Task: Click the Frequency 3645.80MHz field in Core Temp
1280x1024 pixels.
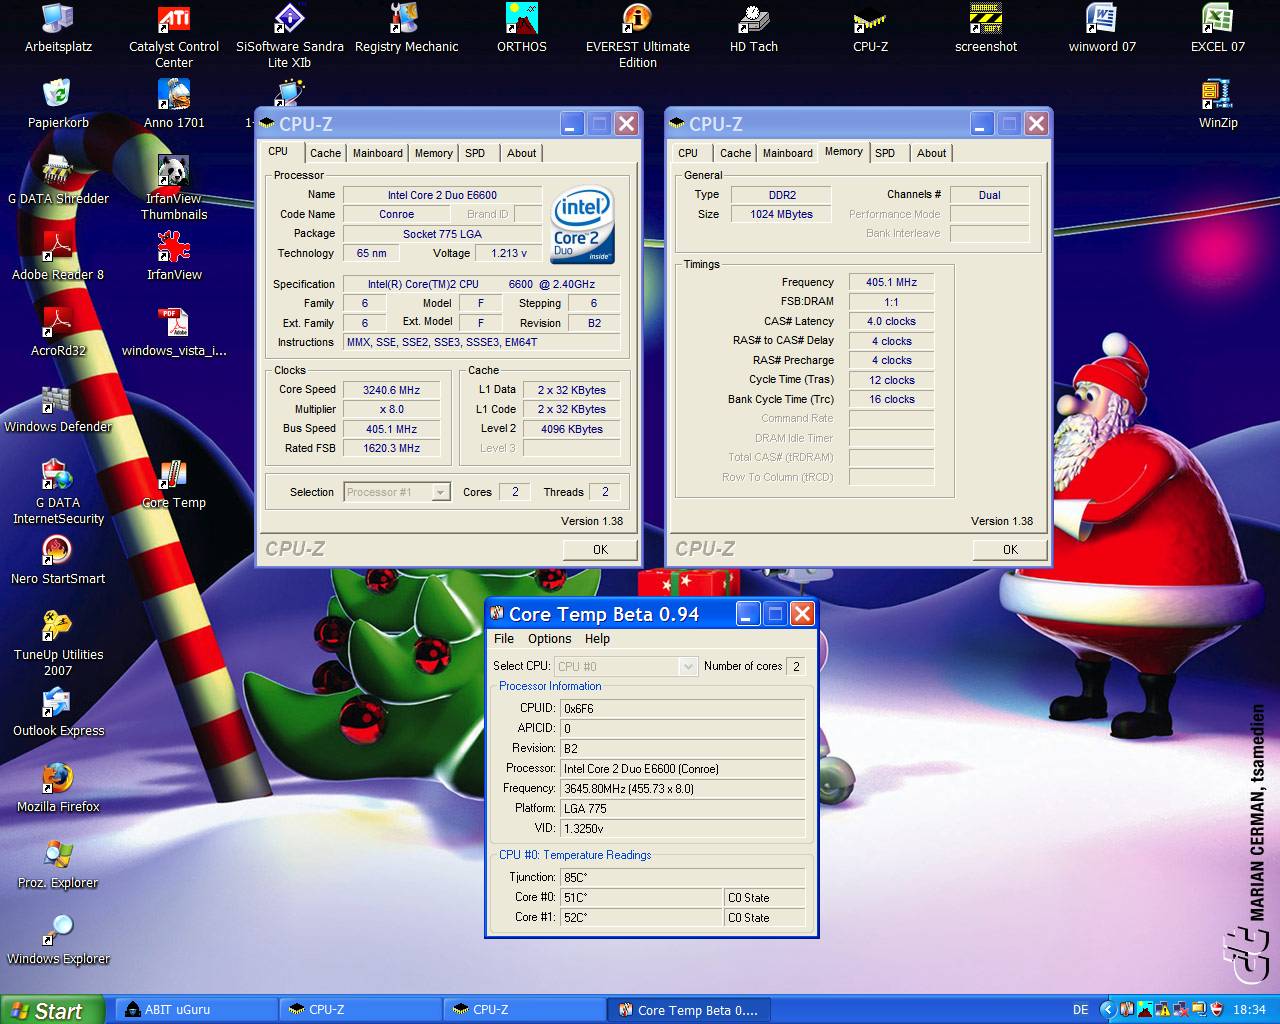Action: [682, 788]
